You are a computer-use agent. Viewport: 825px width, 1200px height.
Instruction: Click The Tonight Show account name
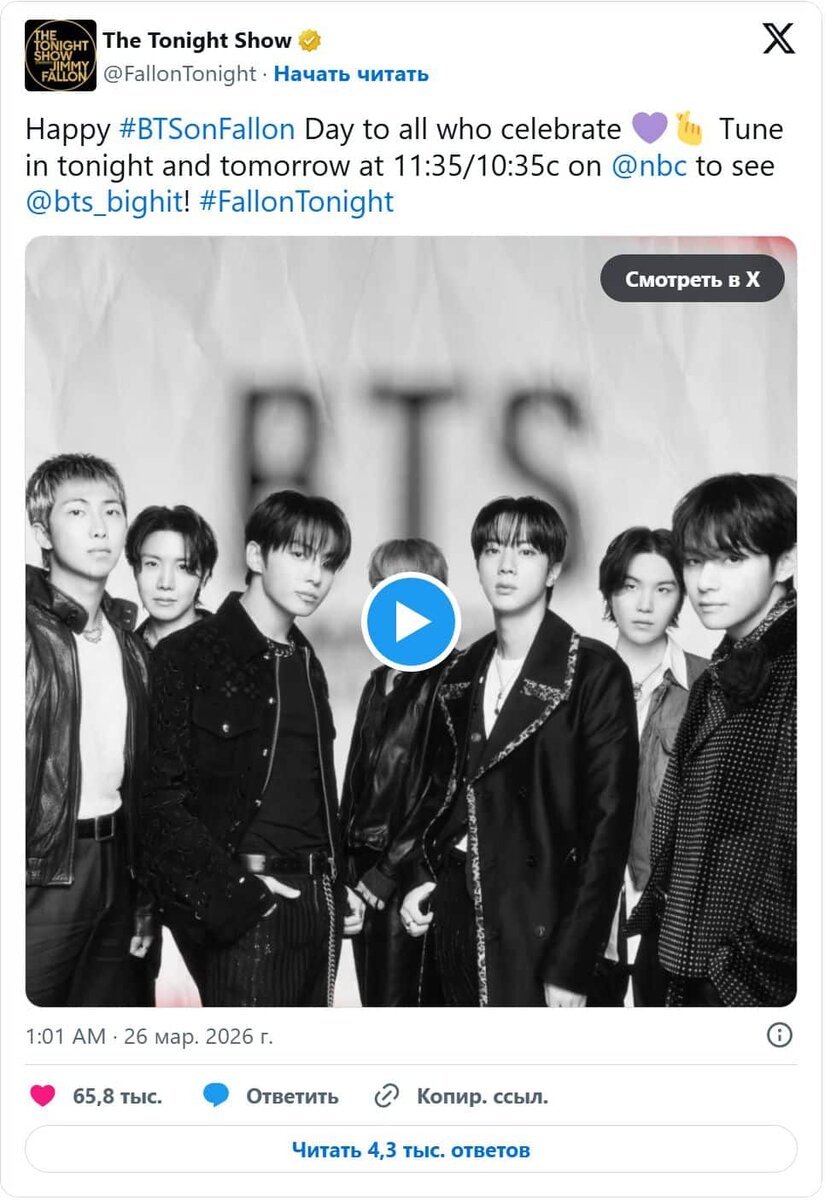[x=197, y=41]
